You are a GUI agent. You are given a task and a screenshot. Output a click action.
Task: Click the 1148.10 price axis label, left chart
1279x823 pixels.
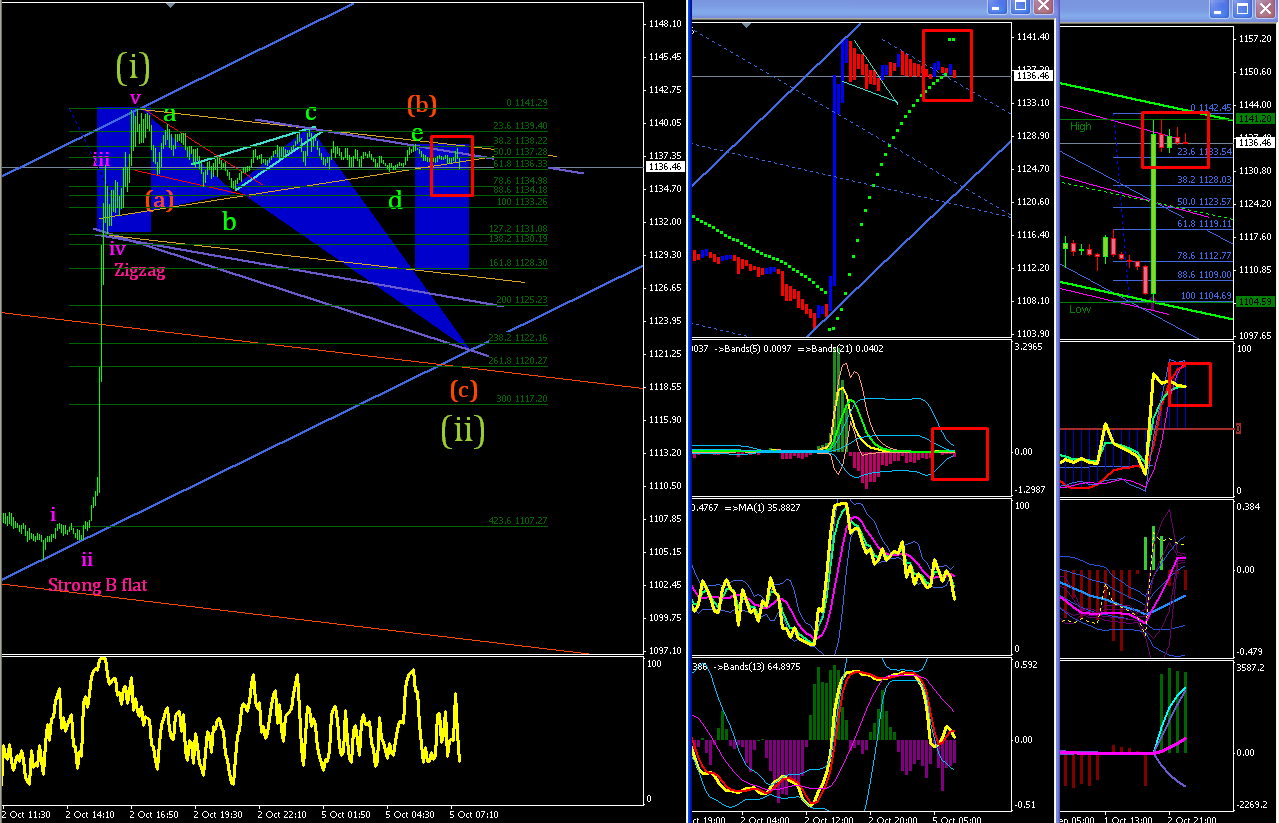(x=664, y=24)
